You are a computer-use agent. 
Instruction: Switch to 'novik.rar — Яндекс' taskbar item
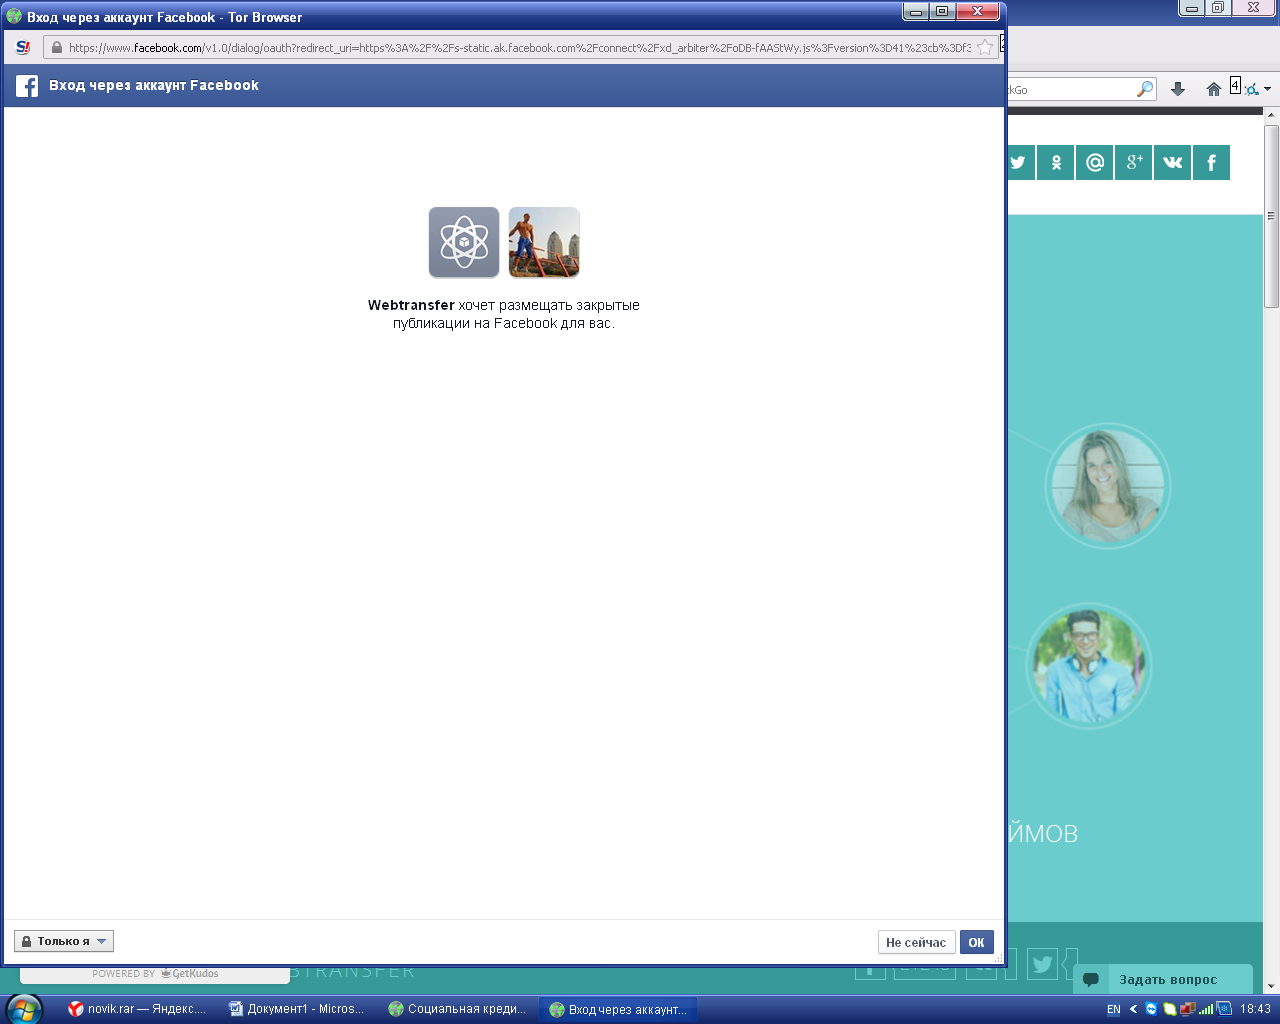(137, 1009)
